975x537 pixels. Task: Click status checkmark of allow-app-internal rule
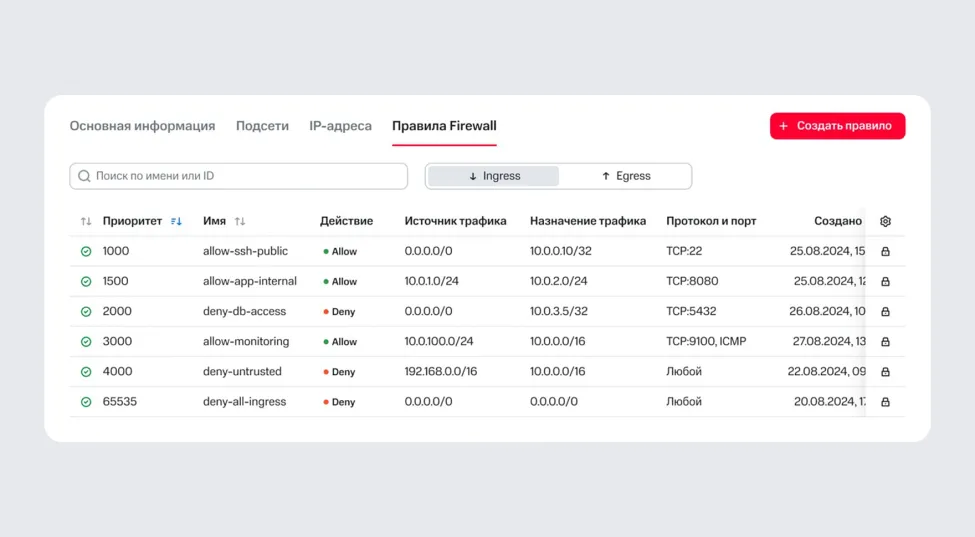[x=86, y=282]
